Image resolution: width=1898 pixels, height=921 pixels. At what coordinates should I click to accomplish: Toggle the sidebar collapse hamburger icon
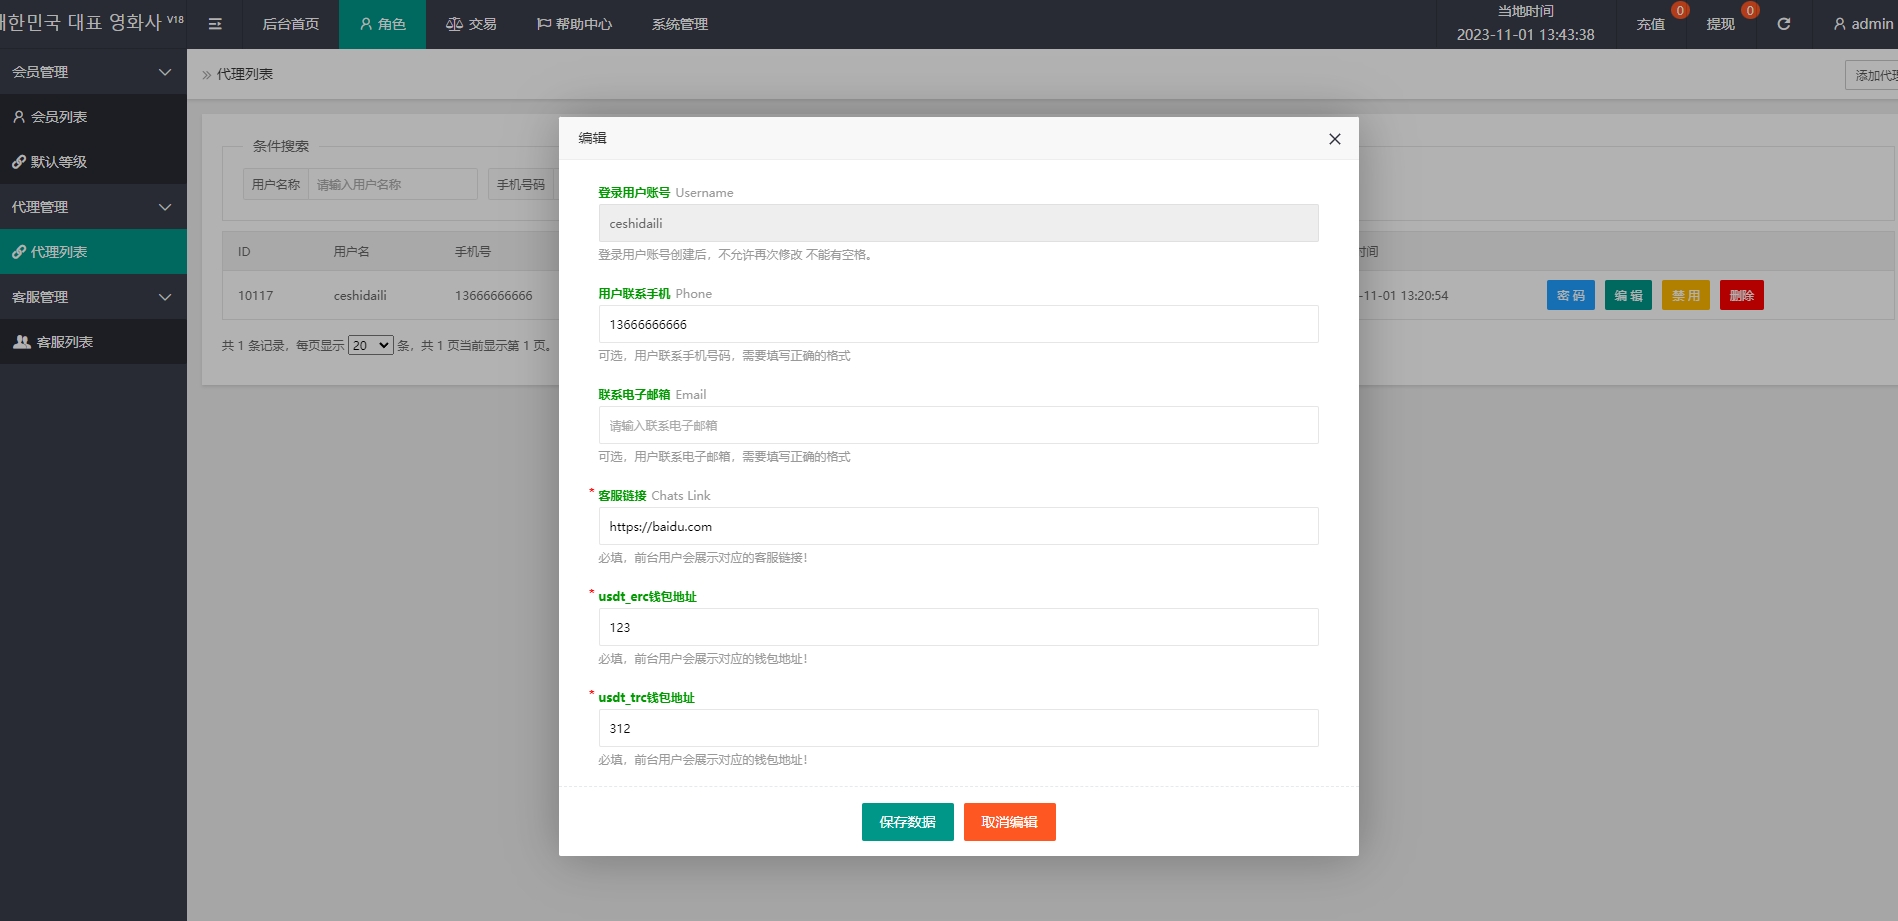coord(215,24)
